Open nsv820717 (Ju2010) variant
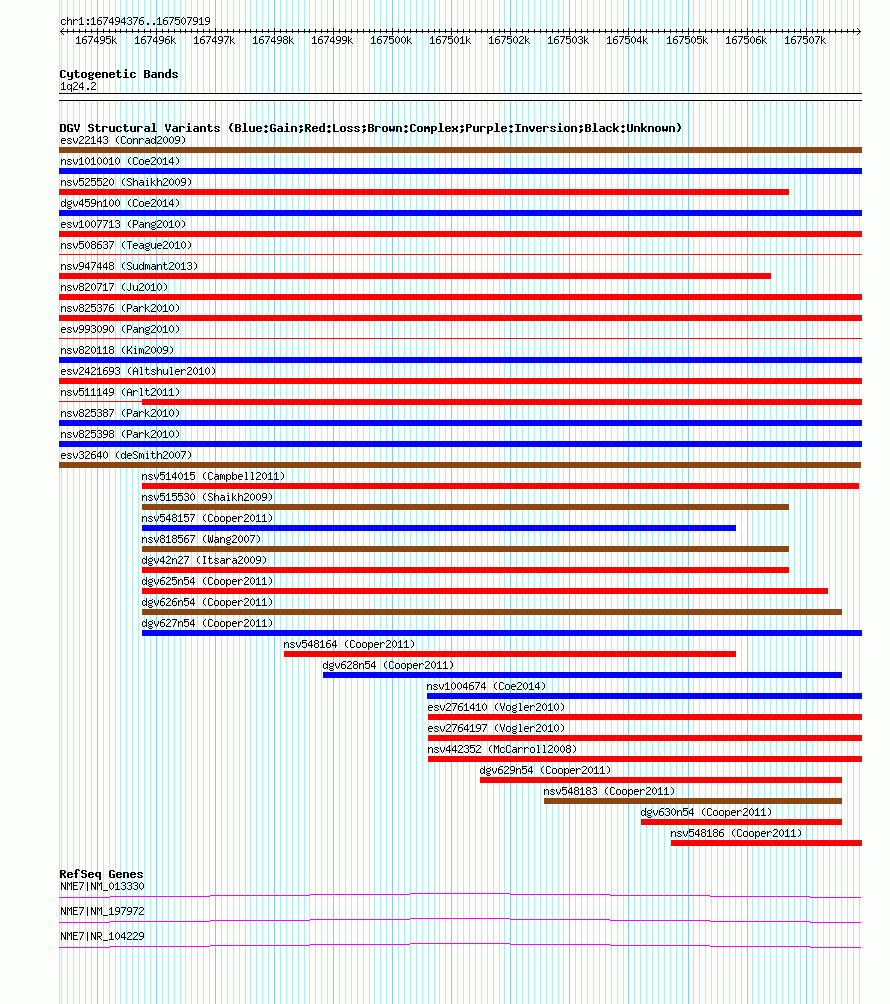Screen dimensions: 890x1004 tap(114, 287)
